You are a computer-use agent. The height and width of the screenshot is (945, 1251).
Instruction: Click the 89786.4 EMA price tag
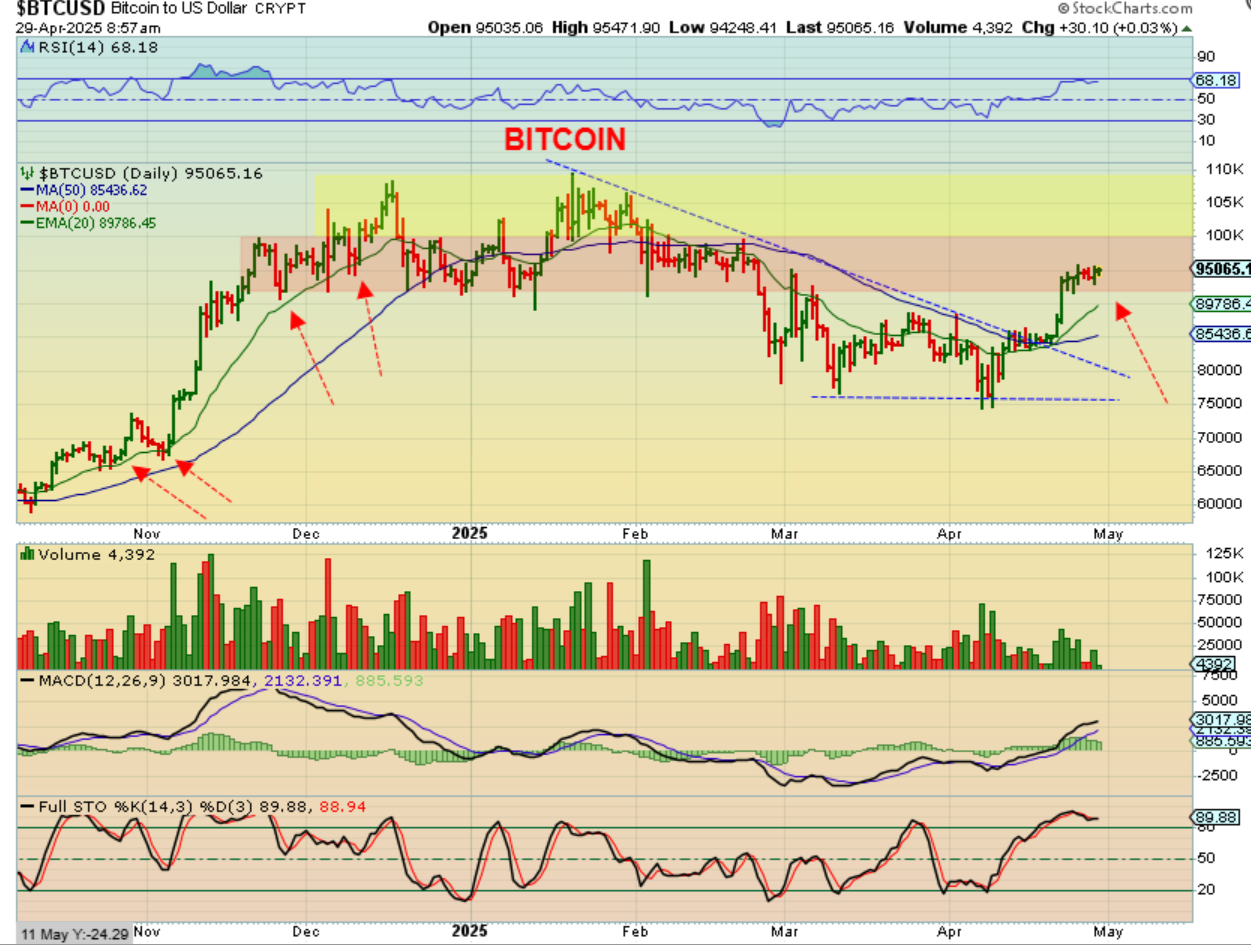(x=1221, y=302)
